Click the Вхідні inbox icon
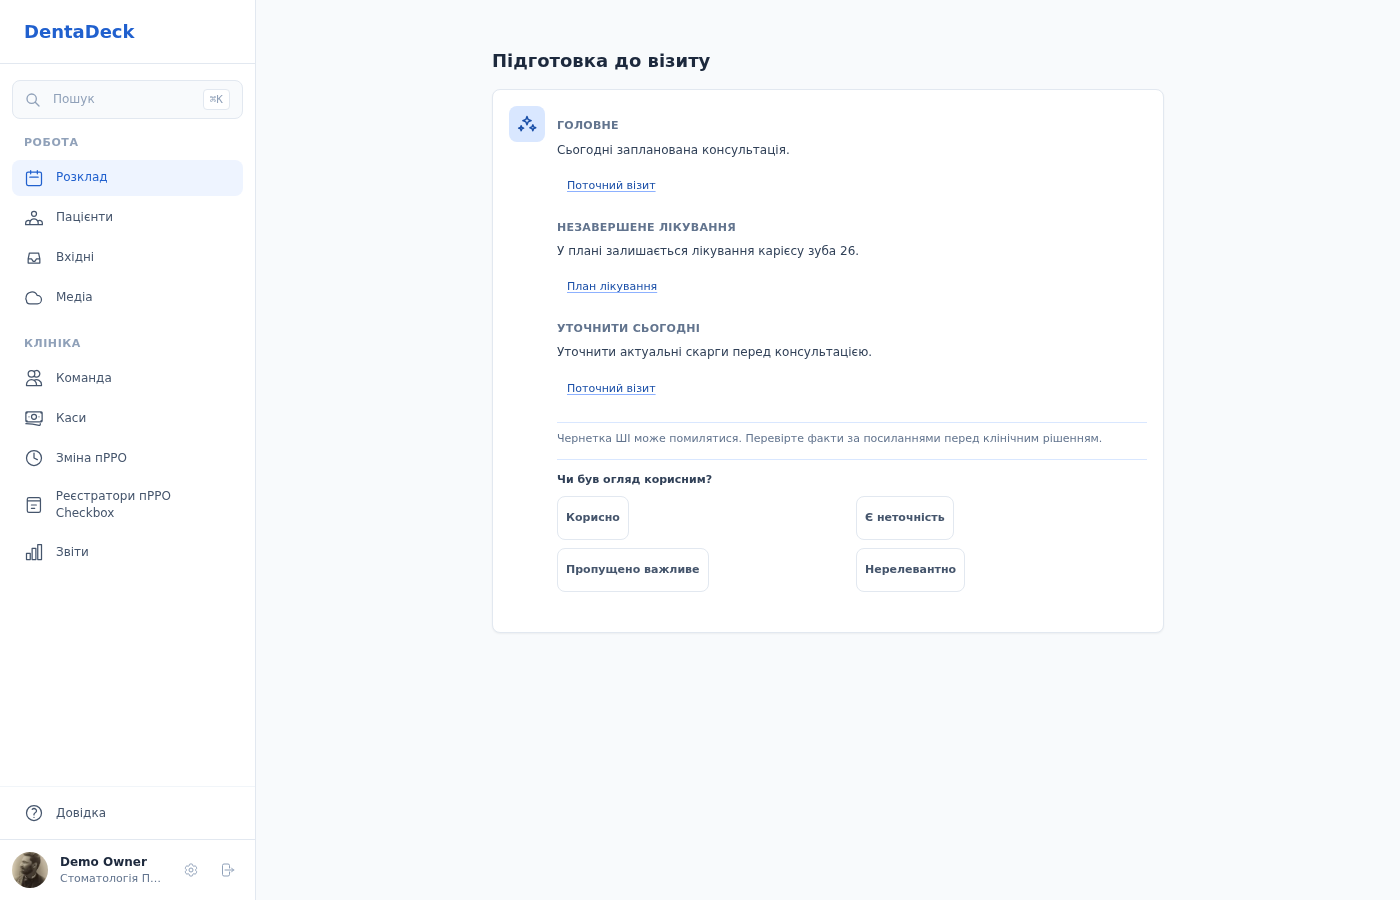 [34, 258]
